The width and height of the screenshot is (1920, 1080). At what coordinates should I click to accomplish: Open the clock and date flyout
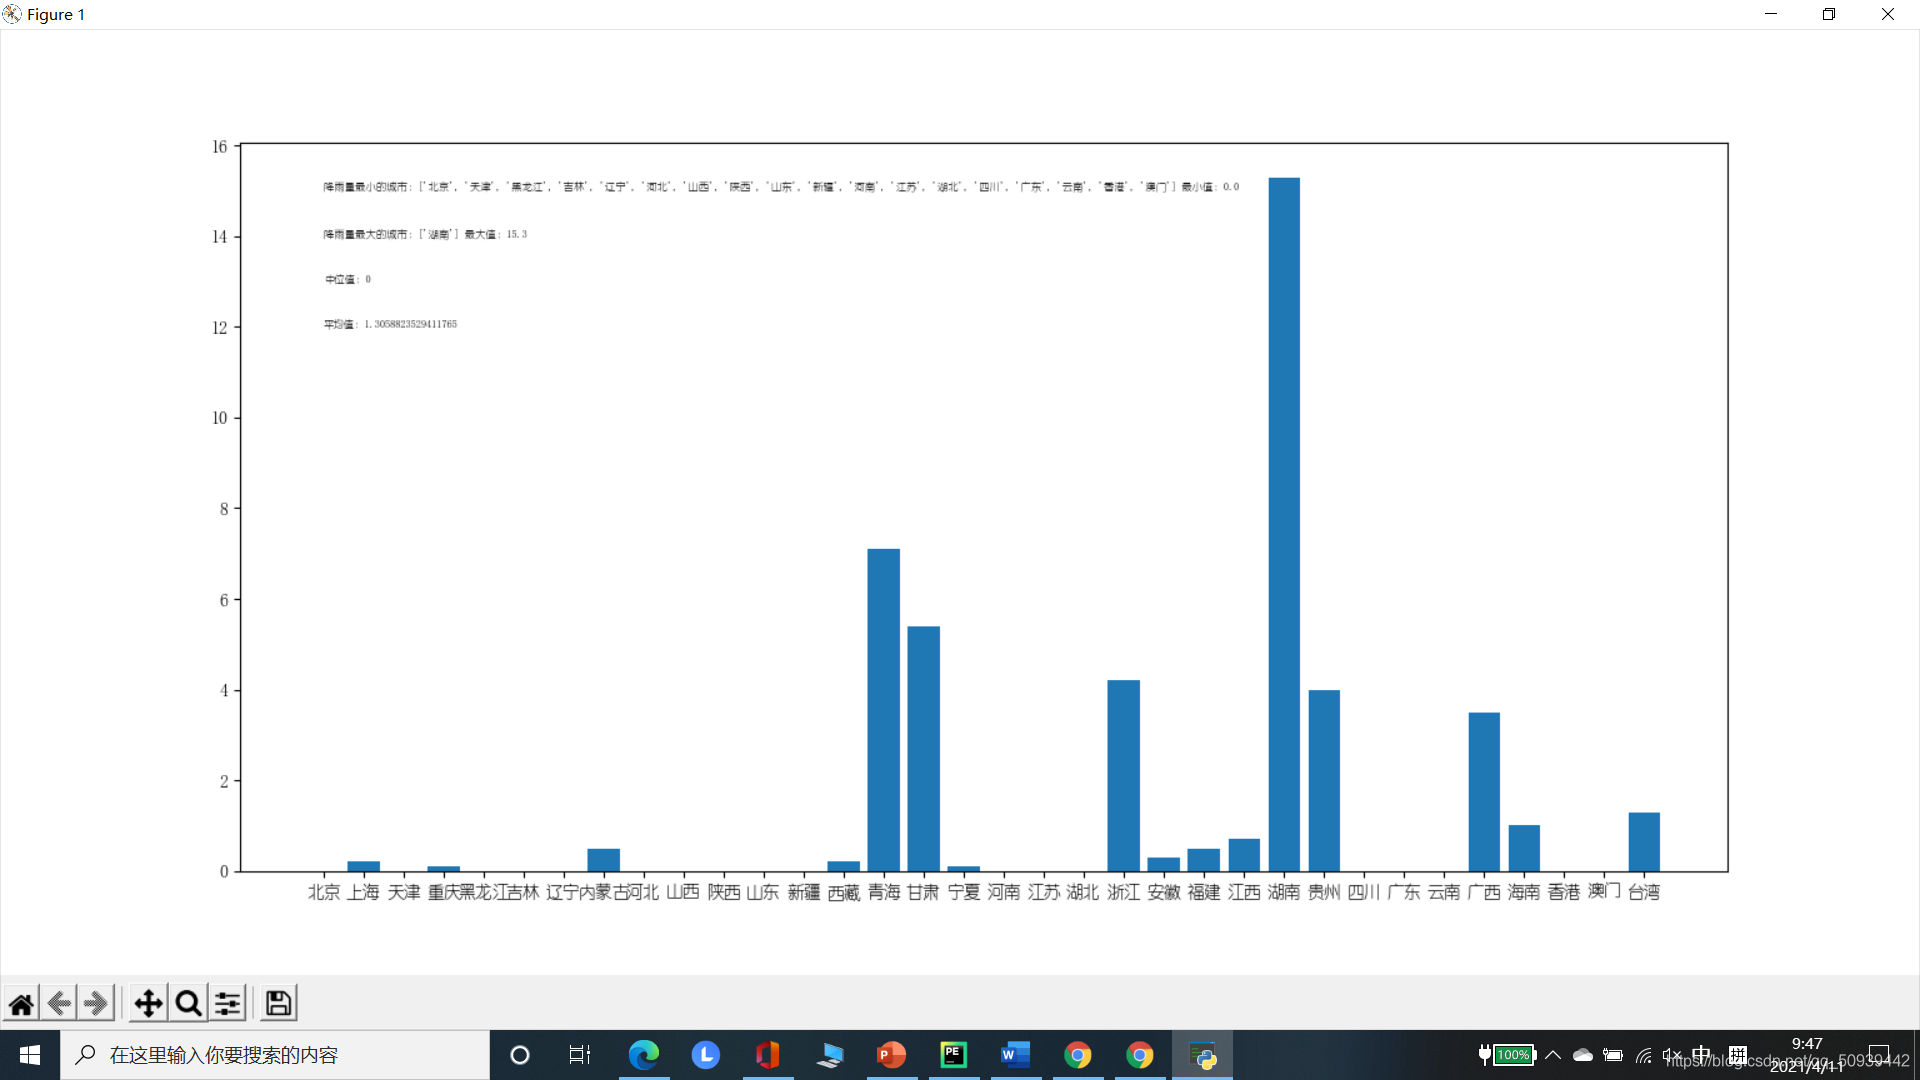click(x=1807, y=1055)
